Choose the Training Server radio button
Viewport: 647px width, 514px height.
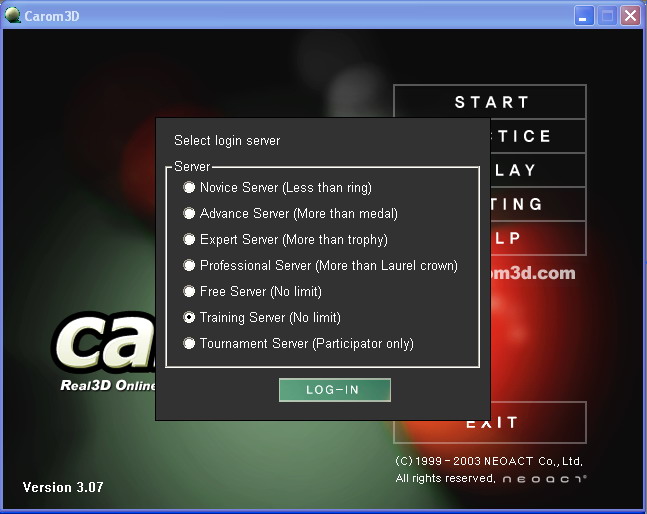189,317
